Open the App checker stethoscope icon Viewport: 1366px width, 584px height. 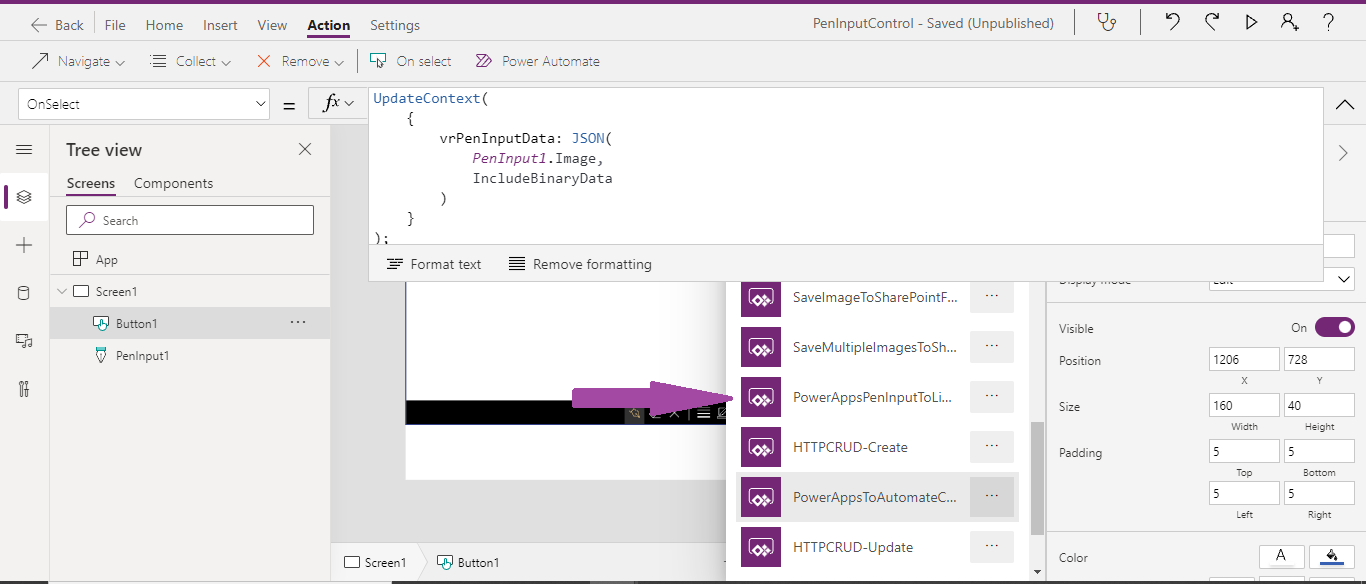pyautogui.click(x=1106, y=22)
